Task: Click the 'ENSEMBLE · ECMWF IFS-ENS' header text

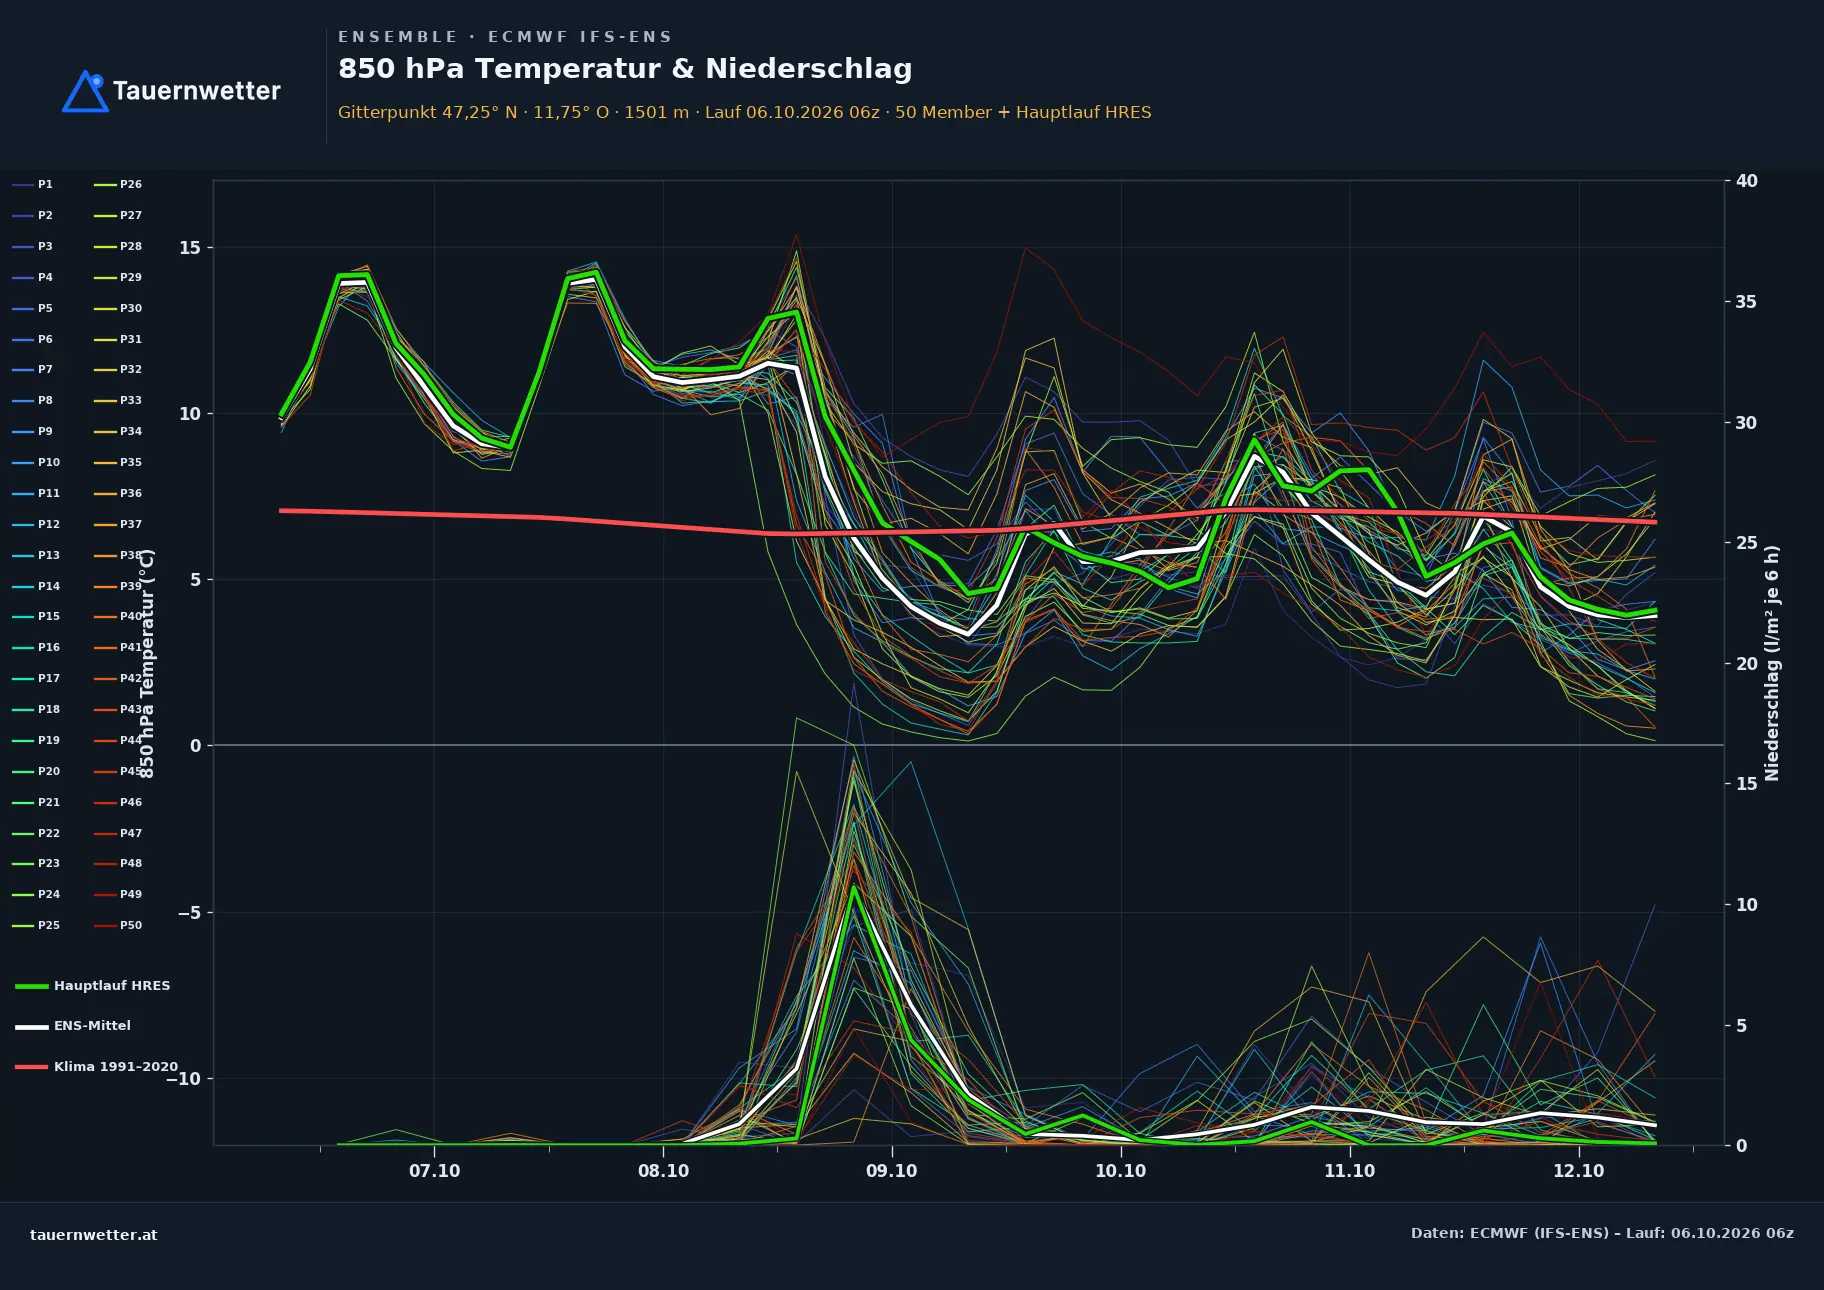Action: (x=505, y=37)
